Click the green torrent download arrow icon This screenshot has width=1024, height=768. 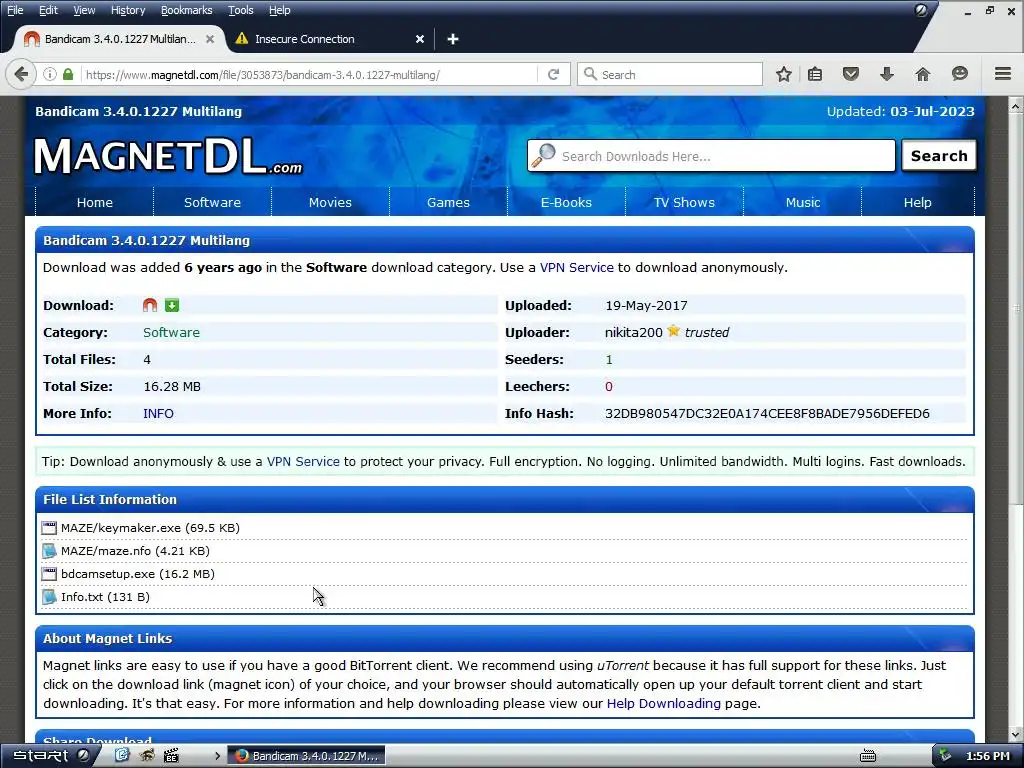pos(172,305)
